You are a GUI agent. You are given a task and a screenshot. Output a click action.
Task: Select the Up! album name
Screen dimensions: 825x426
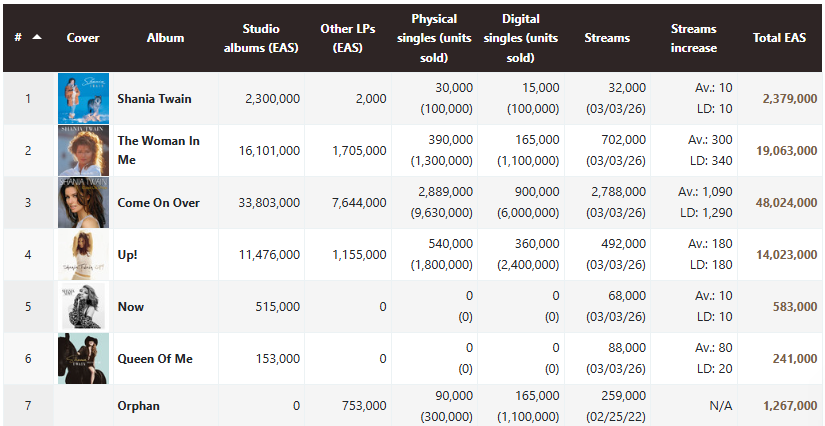tap(127, 255)
